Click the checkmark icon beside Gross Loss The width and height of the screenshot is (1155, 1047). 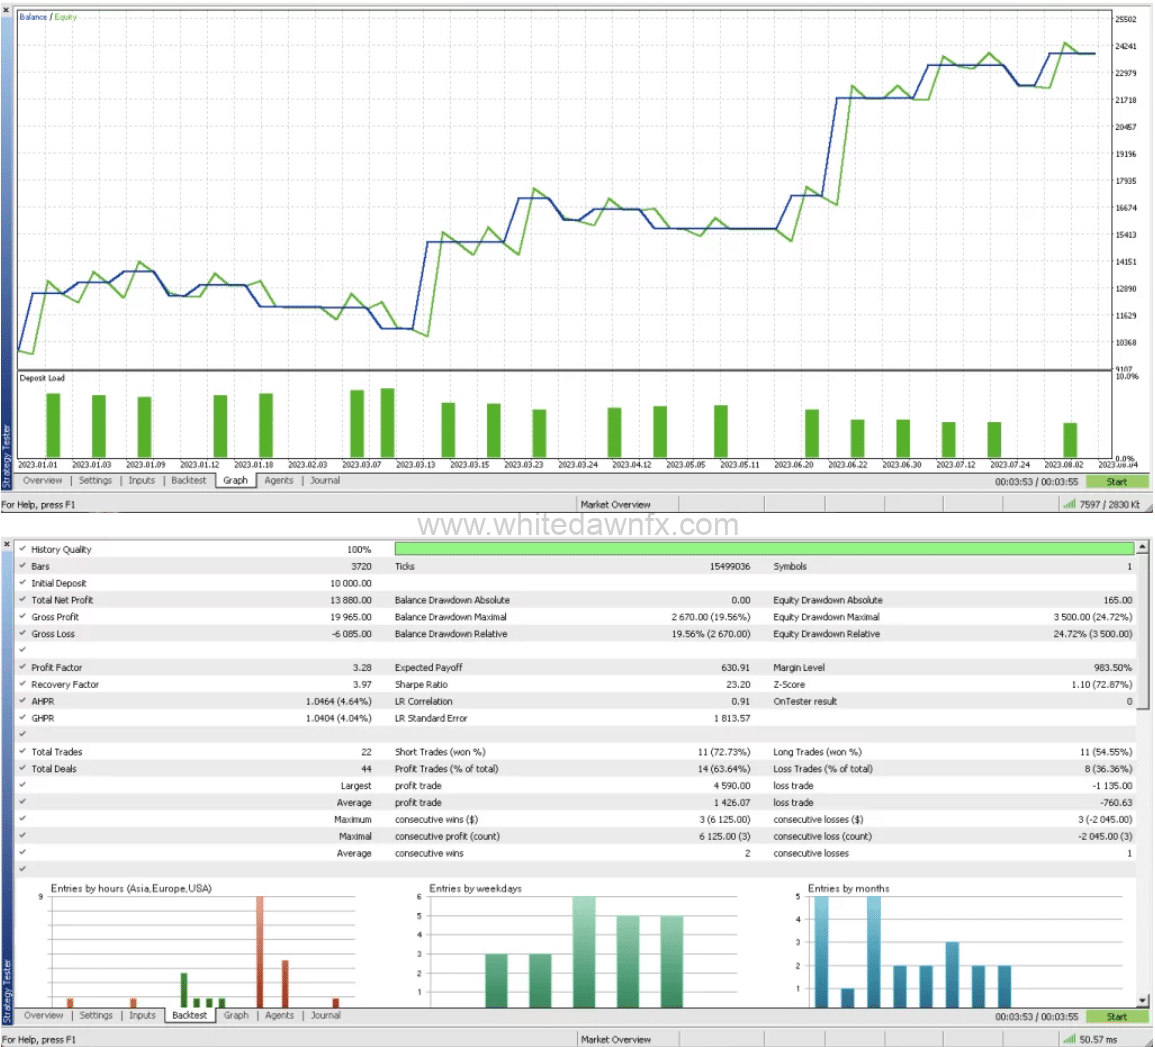22,634
